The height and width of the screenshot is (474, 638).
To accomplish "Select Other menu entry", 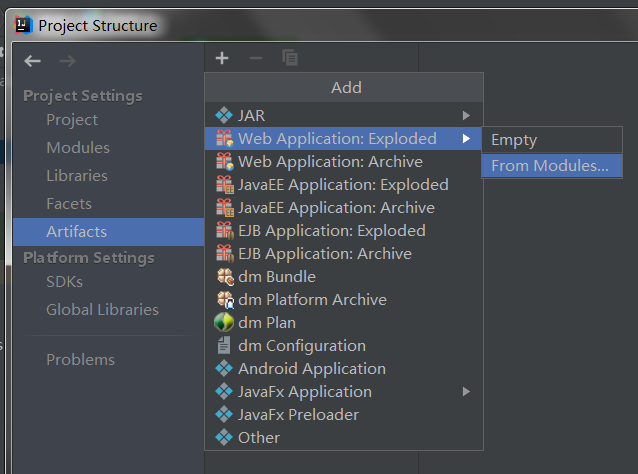I will point(344,438).
